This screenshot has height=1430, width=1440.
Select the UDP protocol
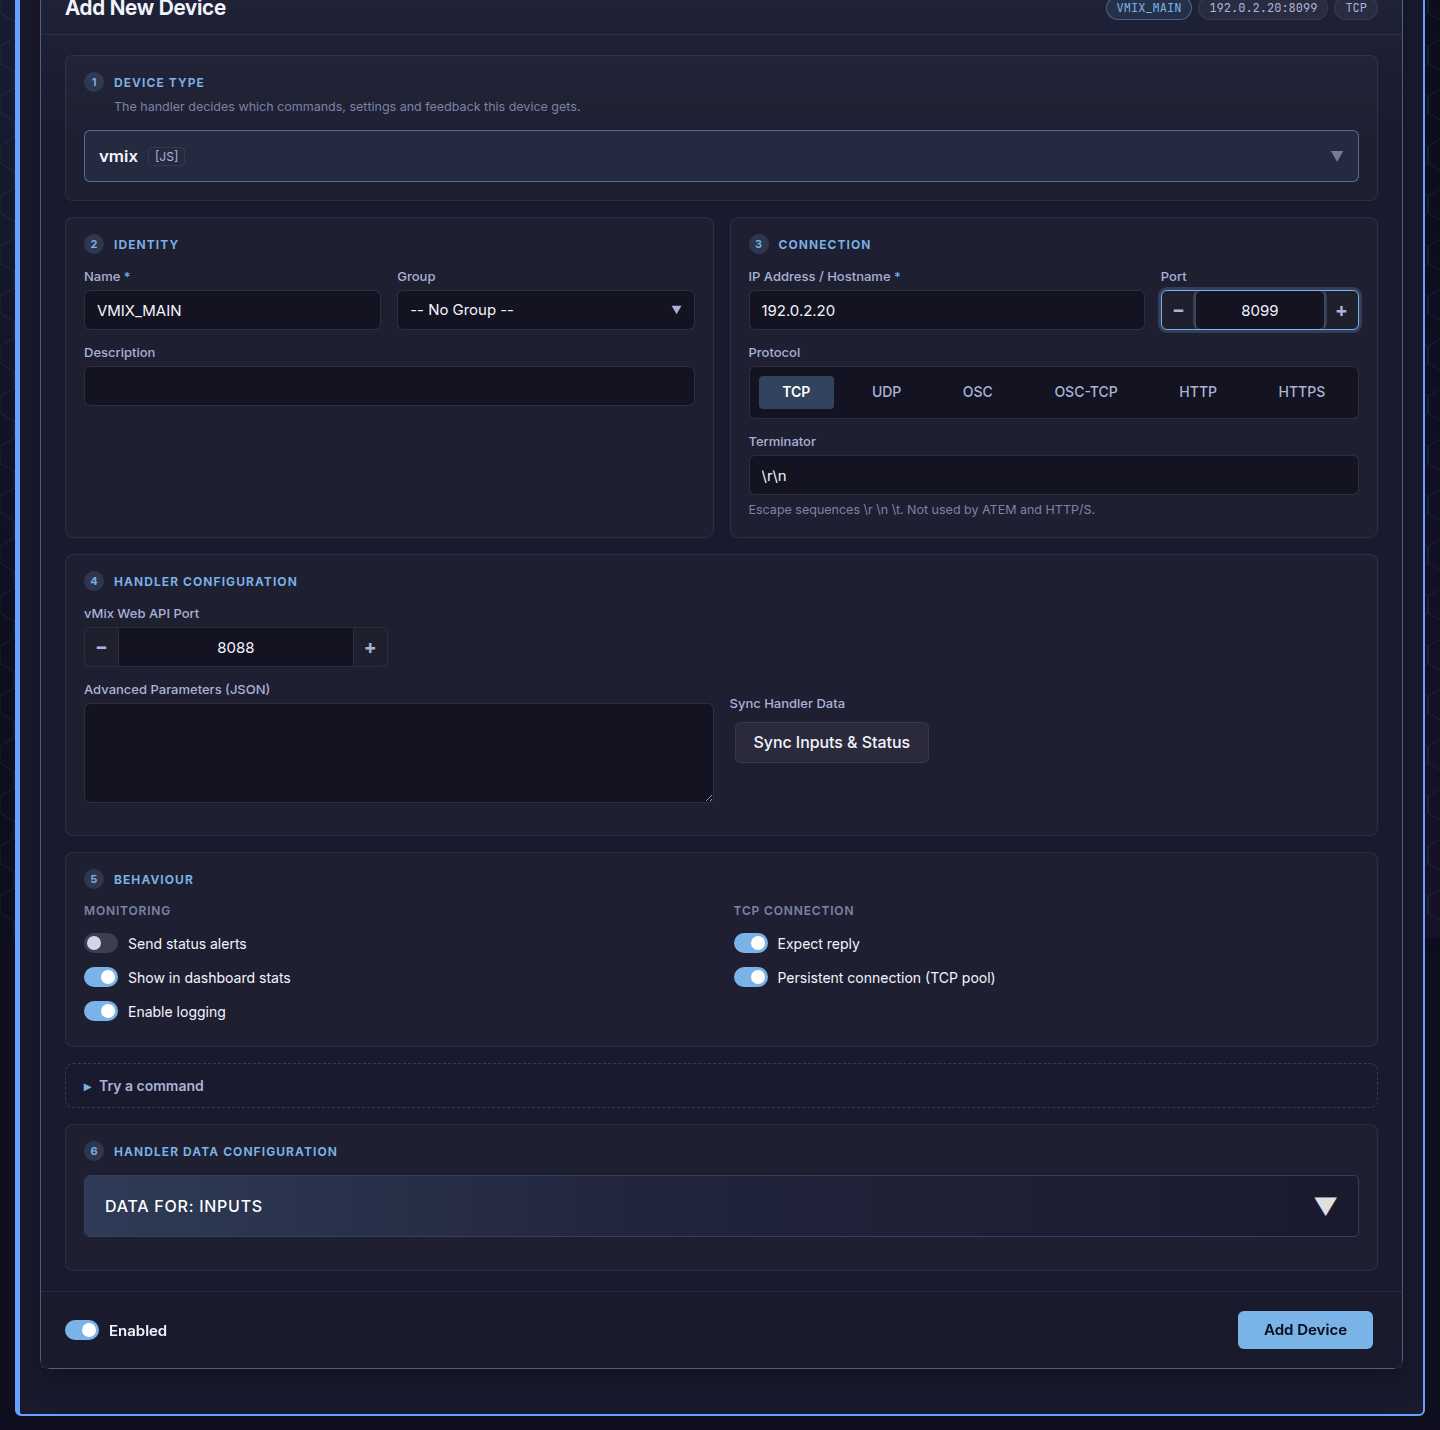click(x=886, y=392)
